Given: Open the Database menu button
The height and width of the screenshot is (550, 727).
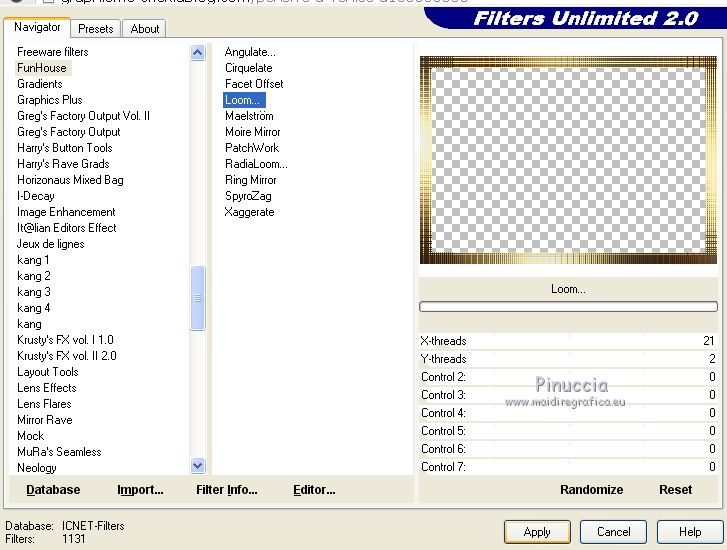Looking at the screenshot, I should (53, 490).
